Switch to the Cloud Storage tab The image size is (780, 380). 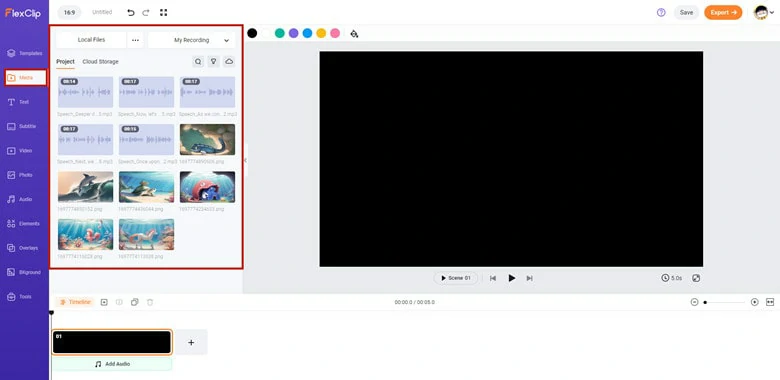coord(100,62)
